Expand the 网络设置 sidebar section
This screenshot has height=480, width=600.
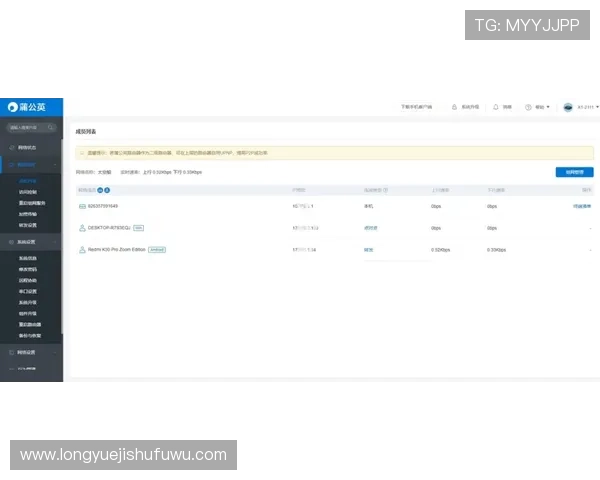coord(57,352)
